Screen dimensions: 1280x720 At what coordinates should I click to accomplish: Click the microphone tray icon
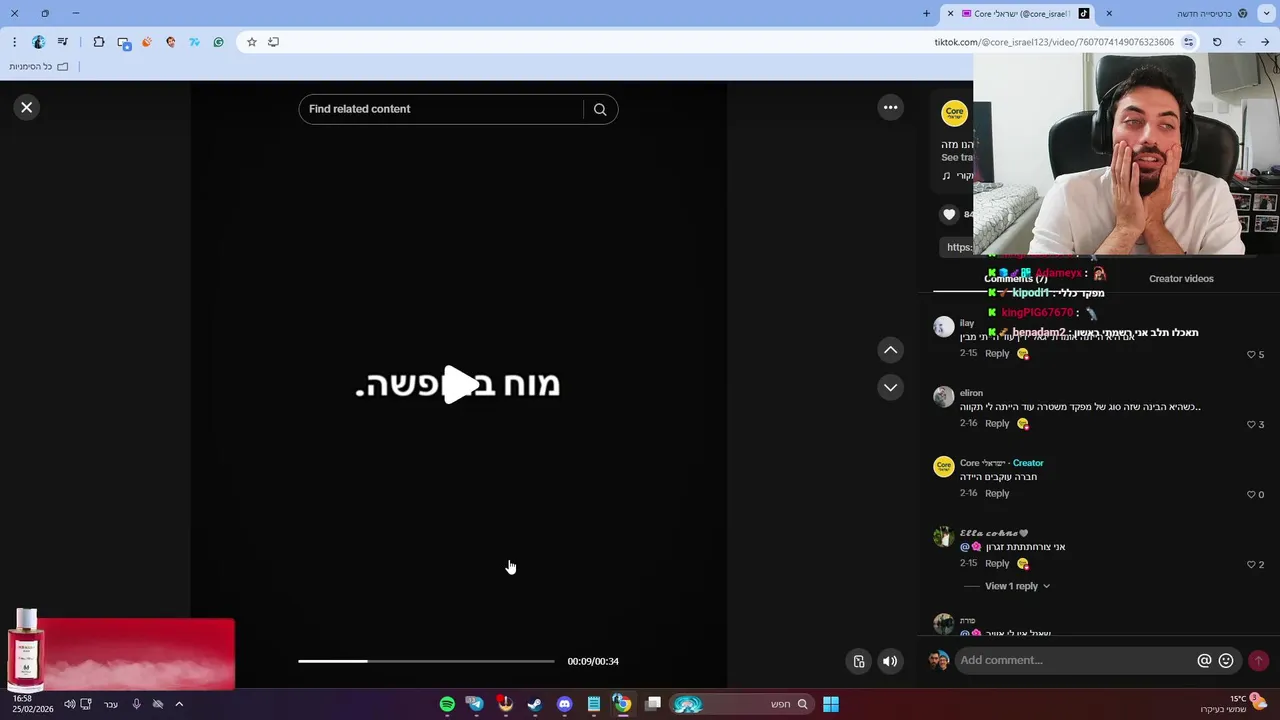click(136, 704)
